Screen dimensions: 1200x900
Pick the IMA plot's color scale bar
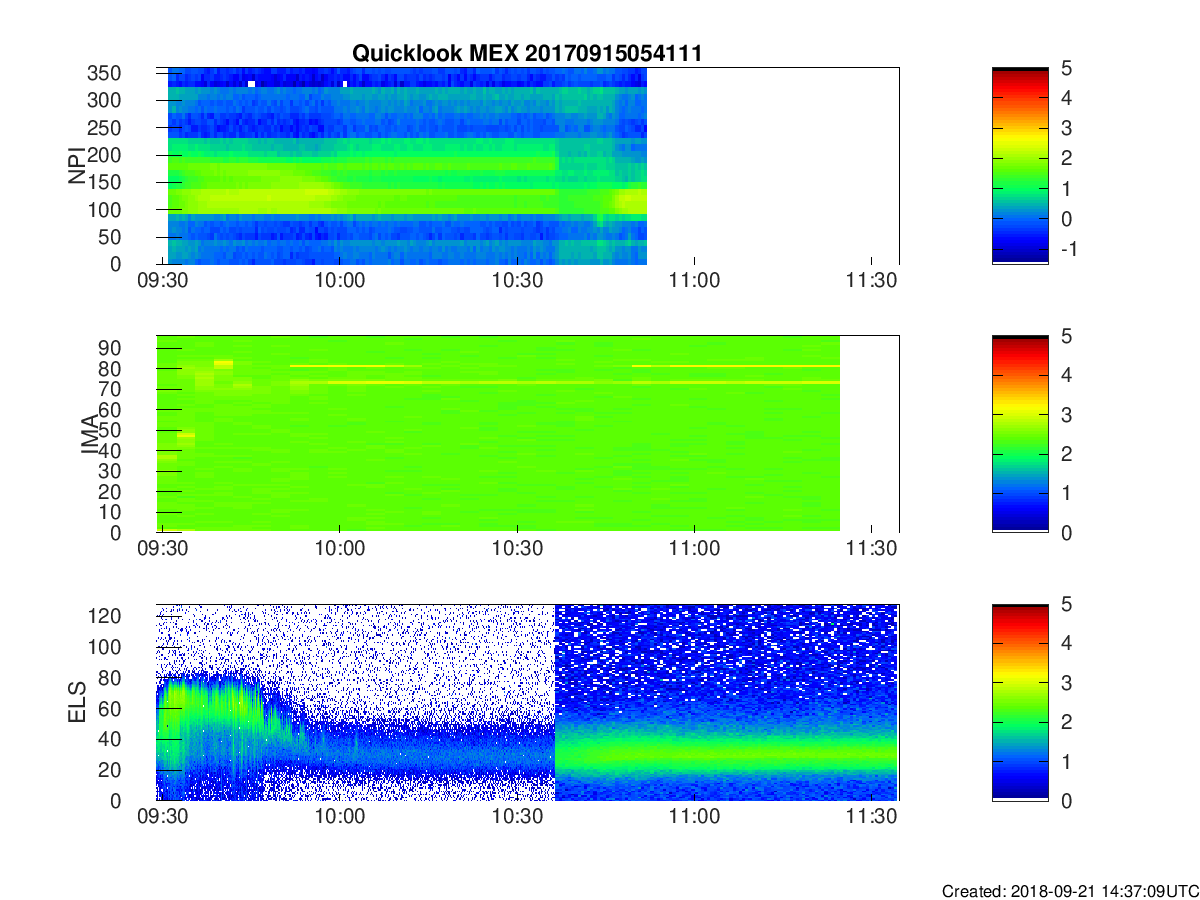(x=1020, y=434)
